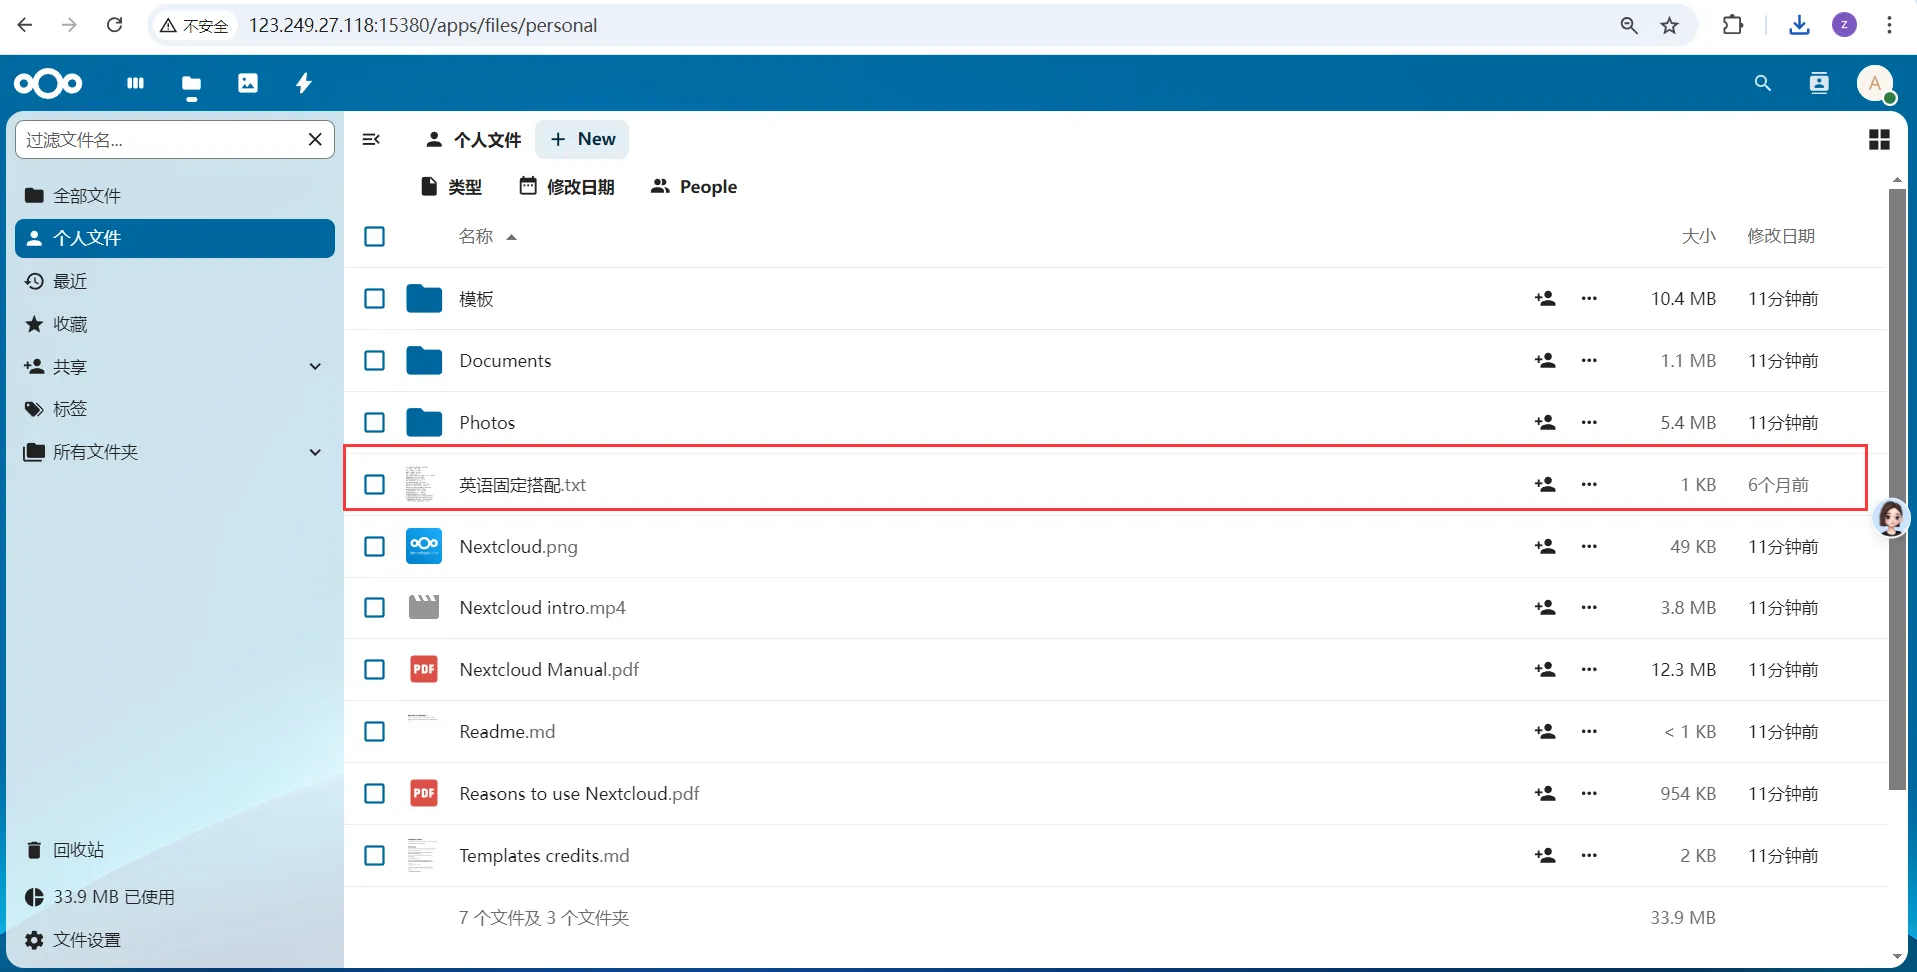The image size is (1917, 972).
Task: Open actions menu for Reasons to use Nextcloud.pdf
Action: [1589, 793]
